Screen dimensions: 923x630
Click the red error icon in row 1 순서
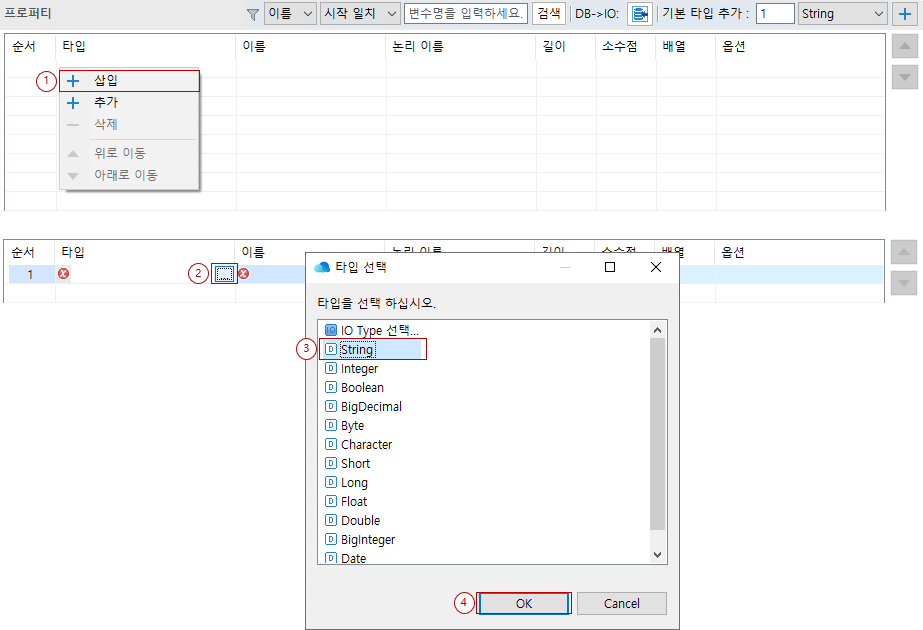[63, 273]
